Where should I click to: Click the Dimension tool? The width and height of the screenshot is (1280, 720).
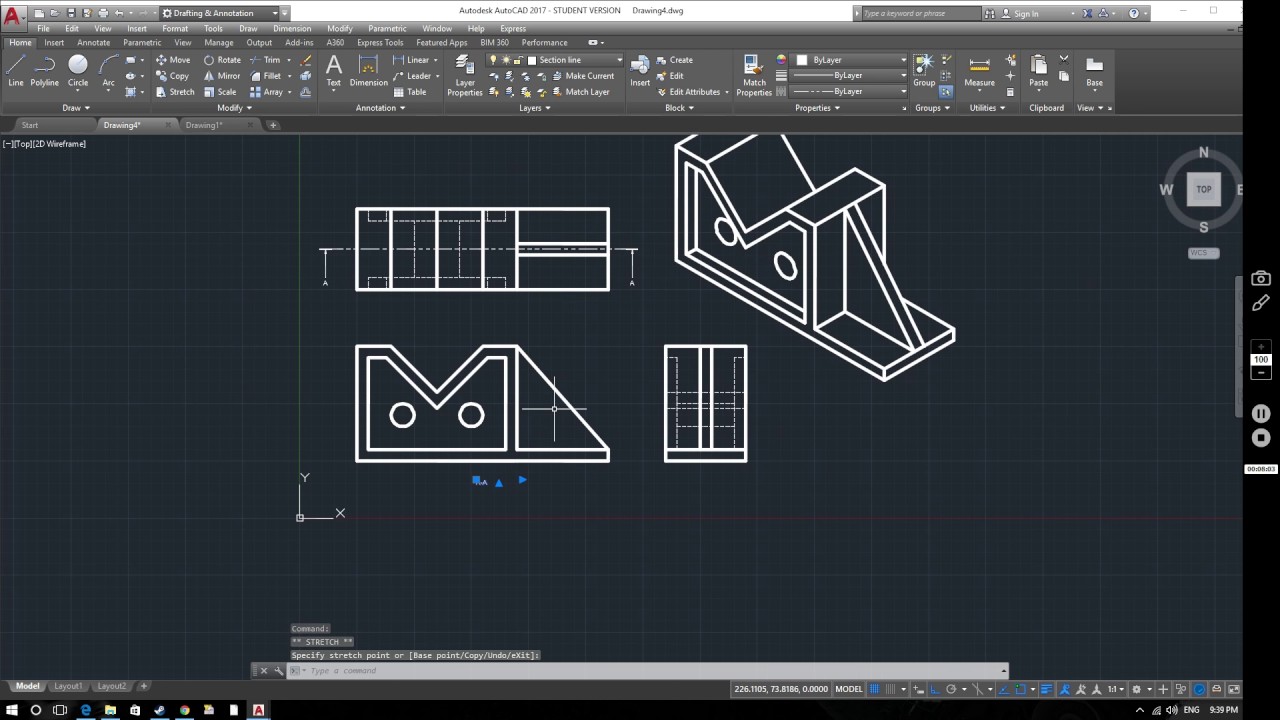[x=368, y=71]
